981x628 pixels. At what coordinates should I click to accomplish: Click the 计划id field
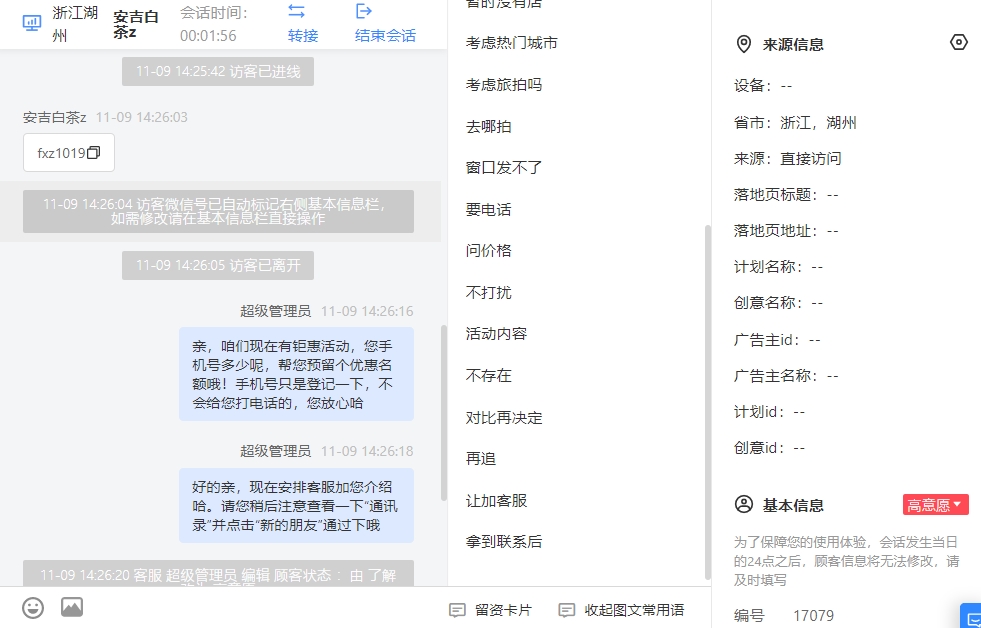[x=770, y=412]
